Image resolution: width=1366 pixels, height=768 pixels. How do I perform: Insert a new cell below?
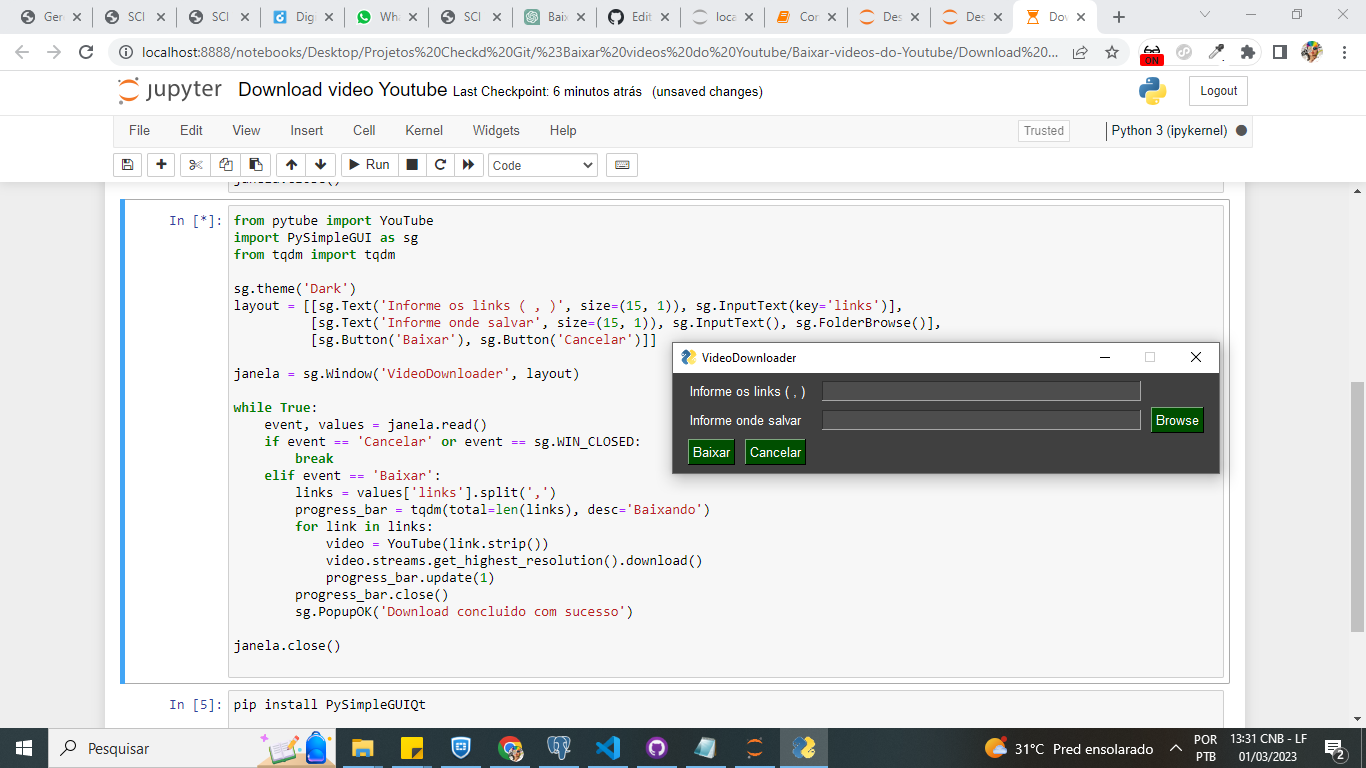[x=161, y=164]
